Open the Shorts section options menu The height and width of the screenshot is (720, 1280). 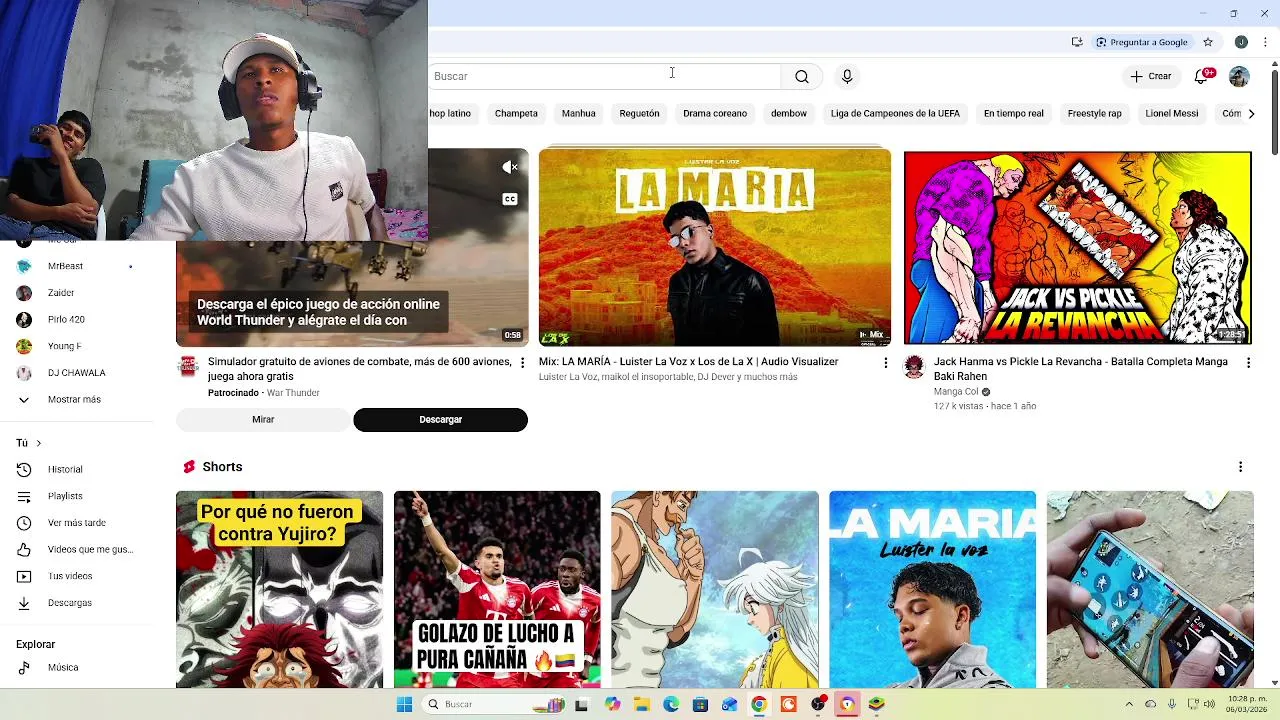point(1240,467)
